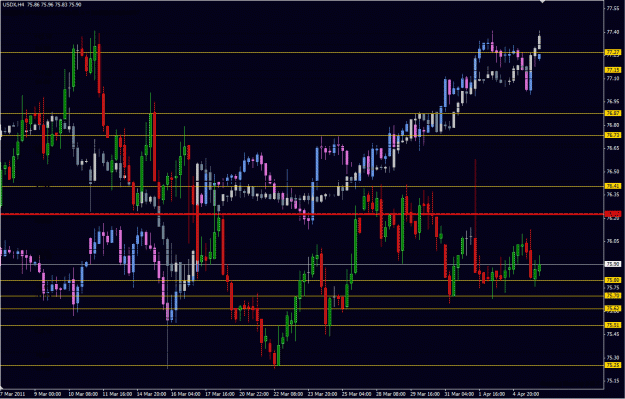Click the yellow 77.27 price label

pos(613,52)
